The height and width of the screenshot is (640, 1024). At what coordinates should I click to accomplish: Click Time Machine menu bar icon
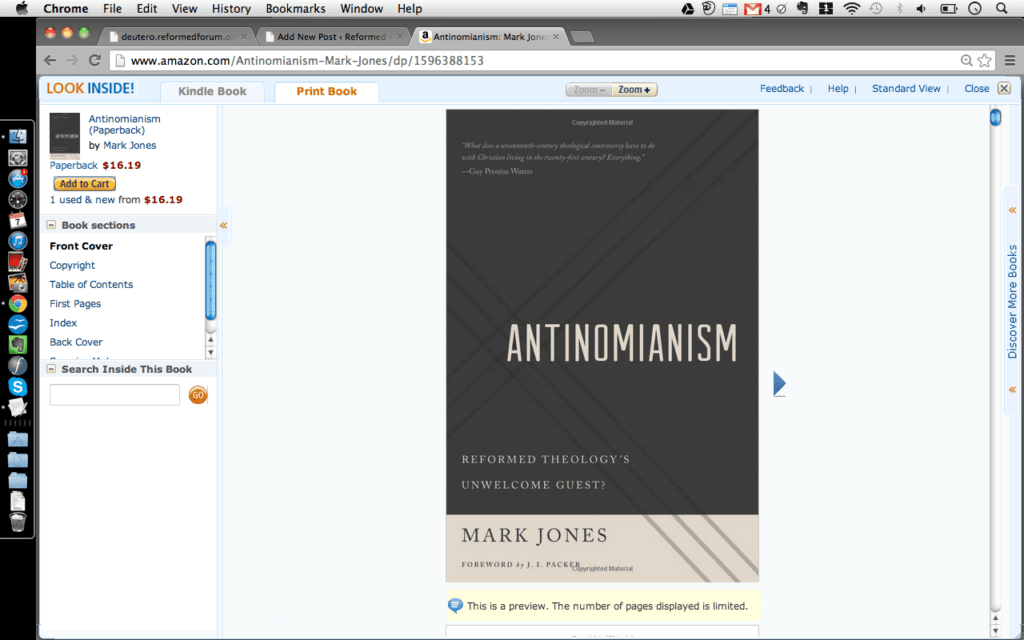(876, 8)
